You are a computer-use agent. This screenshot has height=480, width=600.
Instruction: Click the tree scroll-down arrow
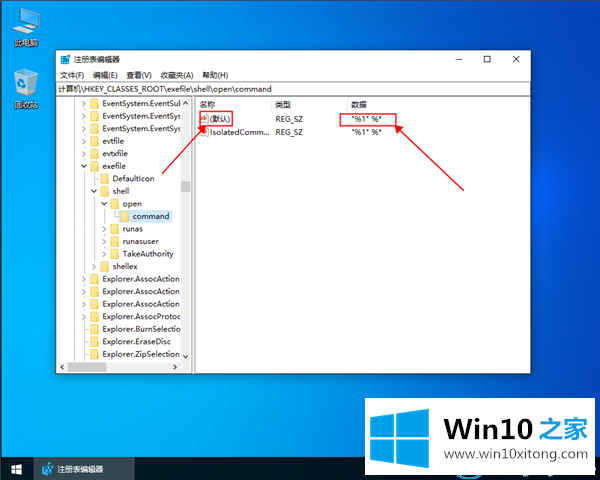click(186, 356)
